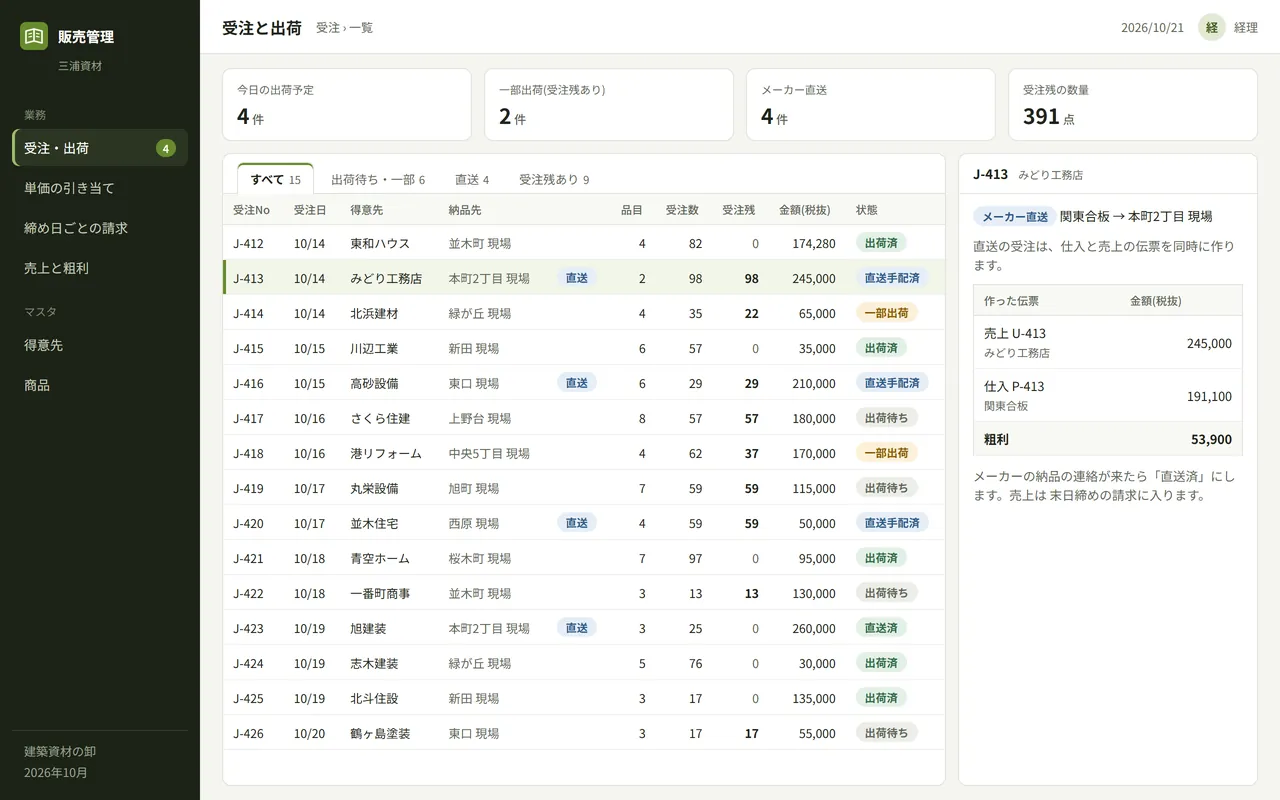Sort by the 受注No column header
Viewport: 1280px width, 800px height.
click(252, 210)
